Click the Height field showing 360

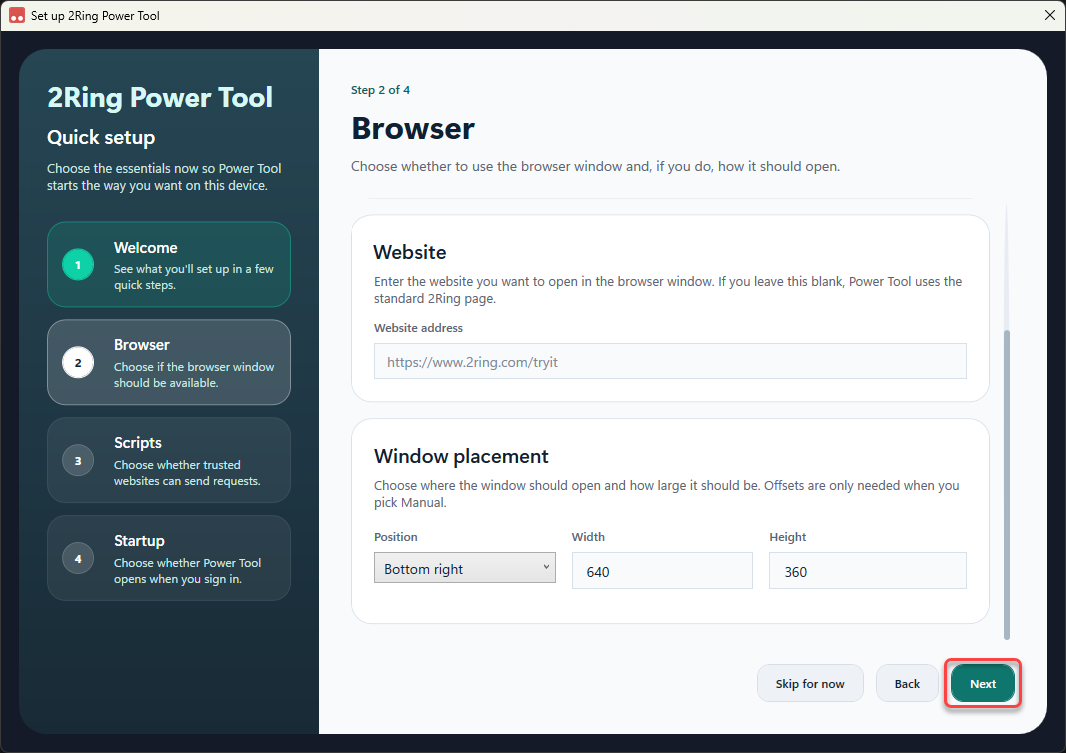pos(867,571)
